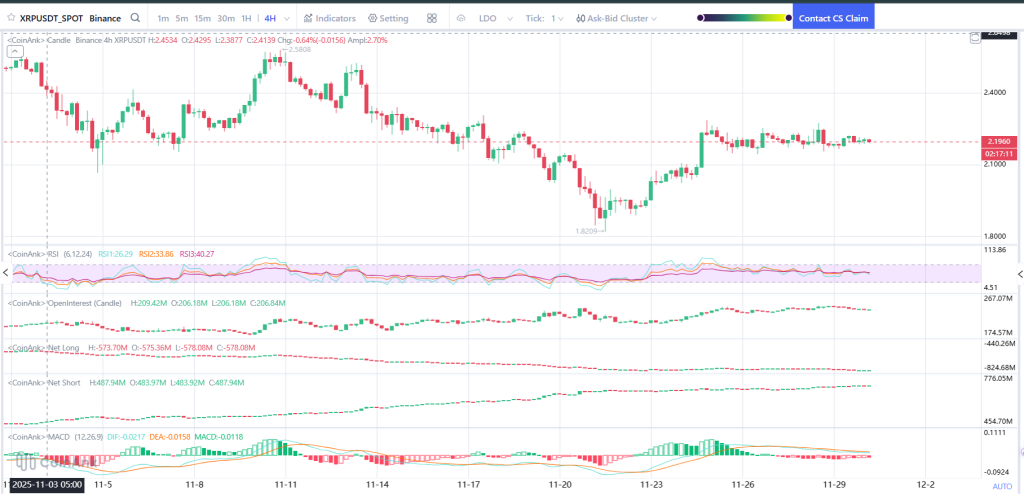Add XRPUSDT_SPOT to favorites with star icon
Image resolution: width=1024 pixels, height=496 pixels.
point(10,18)
